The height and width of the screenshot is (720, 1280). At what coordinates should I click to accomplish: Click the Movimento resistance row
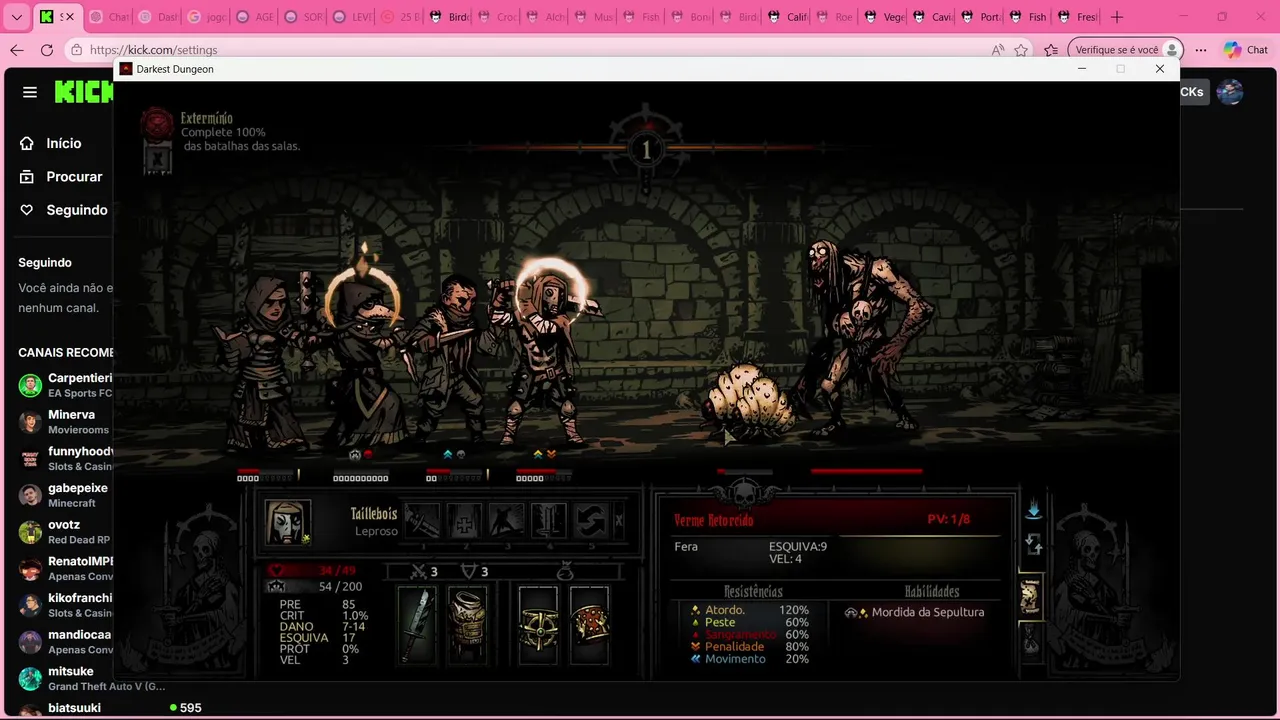point(750,658)
